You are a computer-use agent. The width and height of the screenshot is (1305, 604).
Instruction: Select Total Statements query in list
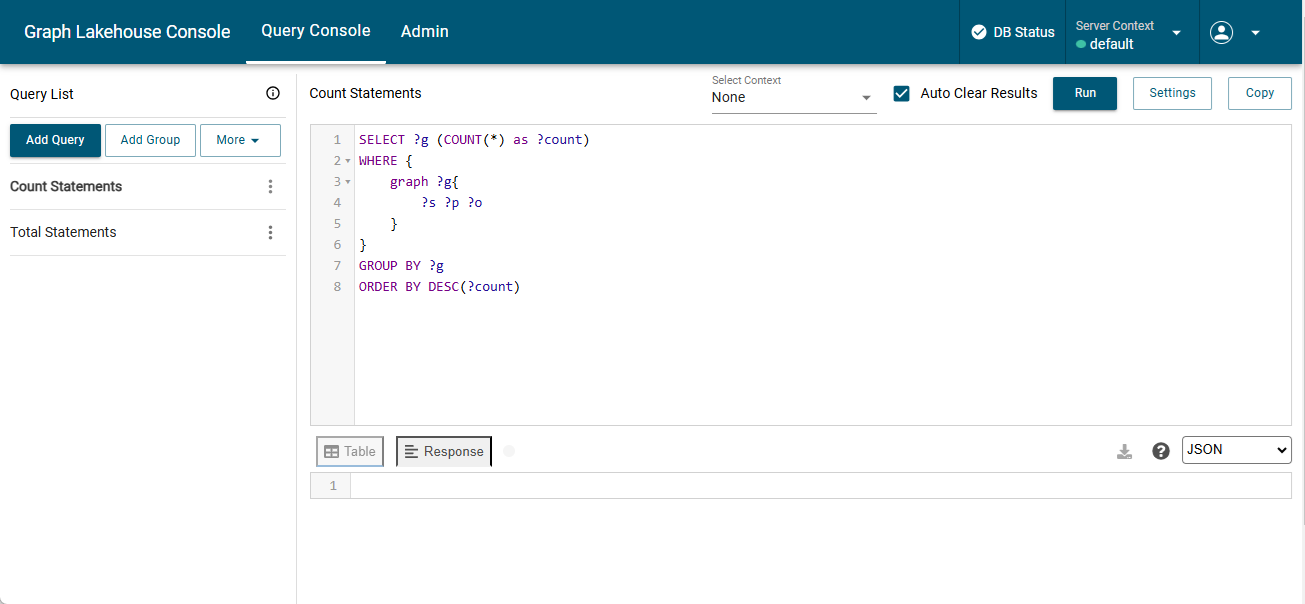(x=63, y=233)
